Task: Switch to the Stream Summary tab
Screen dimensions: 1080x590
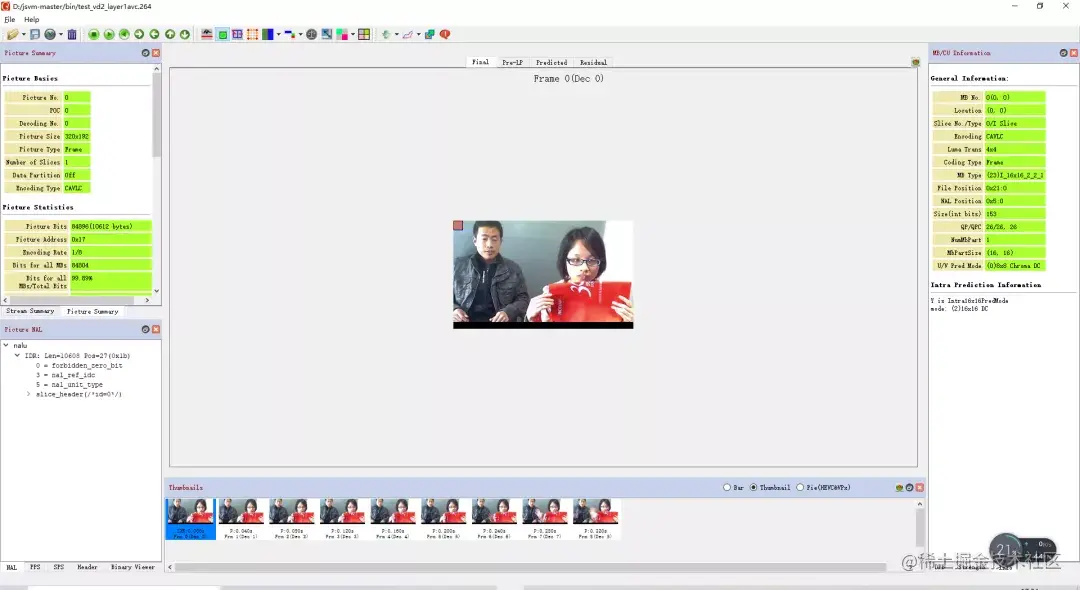Action: (x=28, y=311)
